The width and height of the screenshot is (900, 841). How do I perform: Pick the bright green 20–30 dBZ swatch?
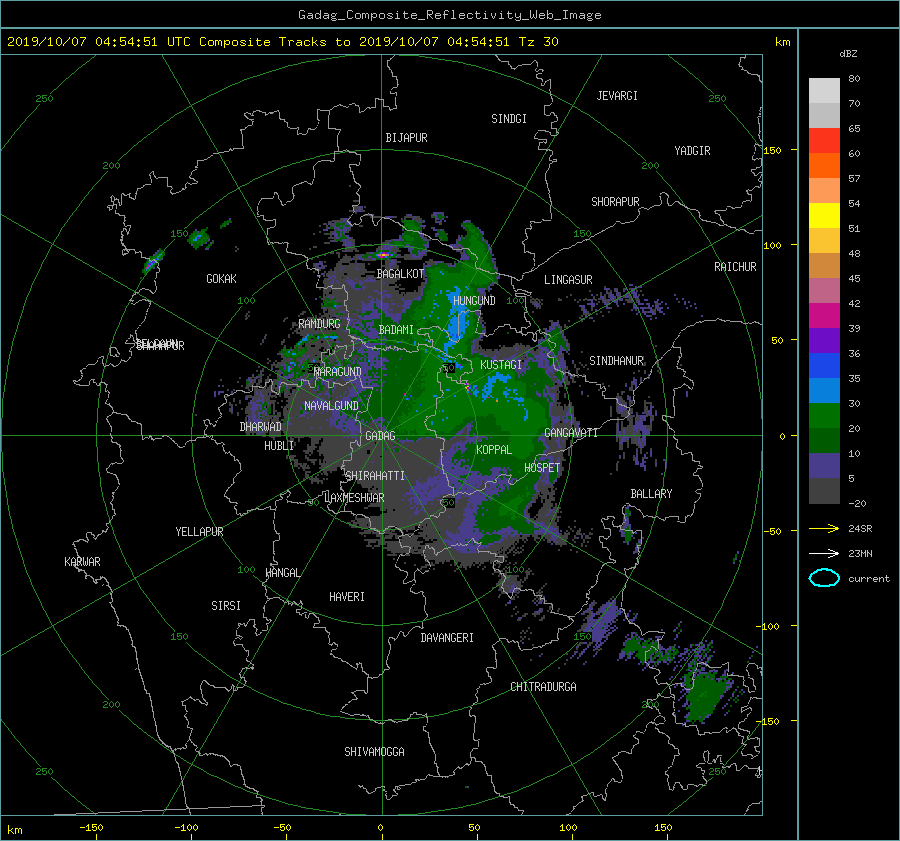[x=824, y=416]
